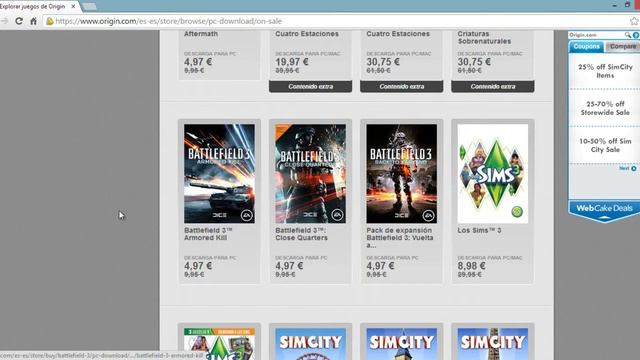Reload the page with the refresh icon

coord(19,21)
